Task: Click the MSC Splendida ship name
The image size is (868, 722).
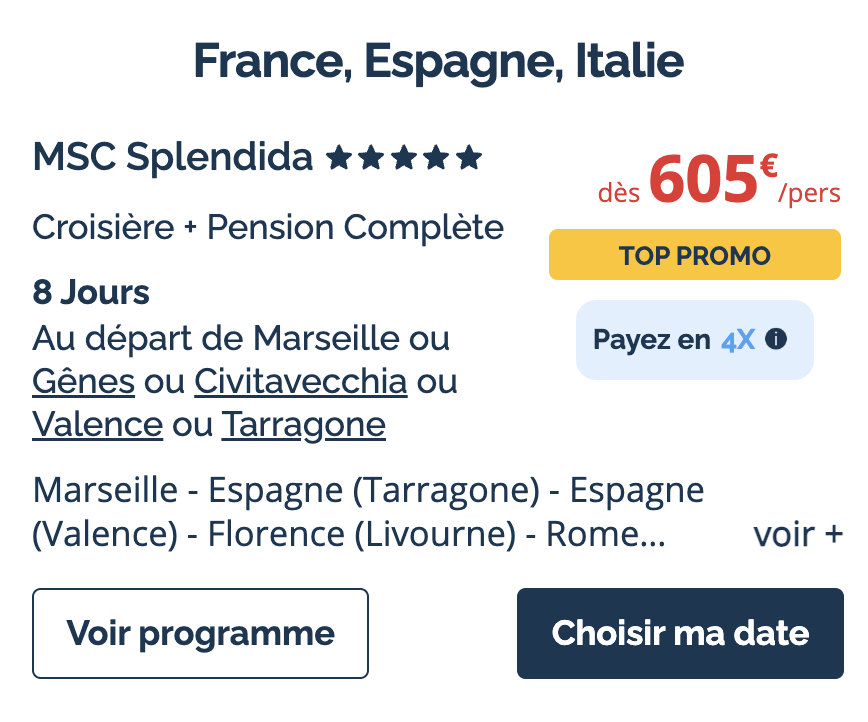Action: pyautogui.click(x=173, y=157)
